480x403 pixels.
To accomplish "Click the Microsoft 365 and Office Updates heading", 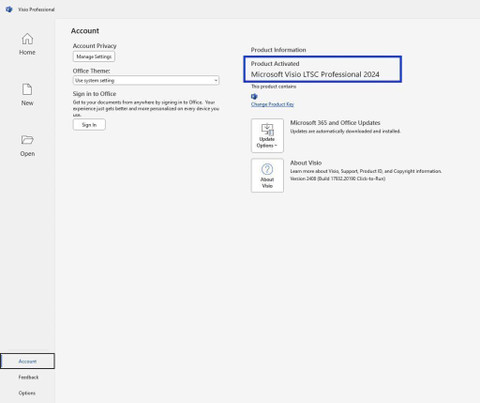I will tap(335, 123).
